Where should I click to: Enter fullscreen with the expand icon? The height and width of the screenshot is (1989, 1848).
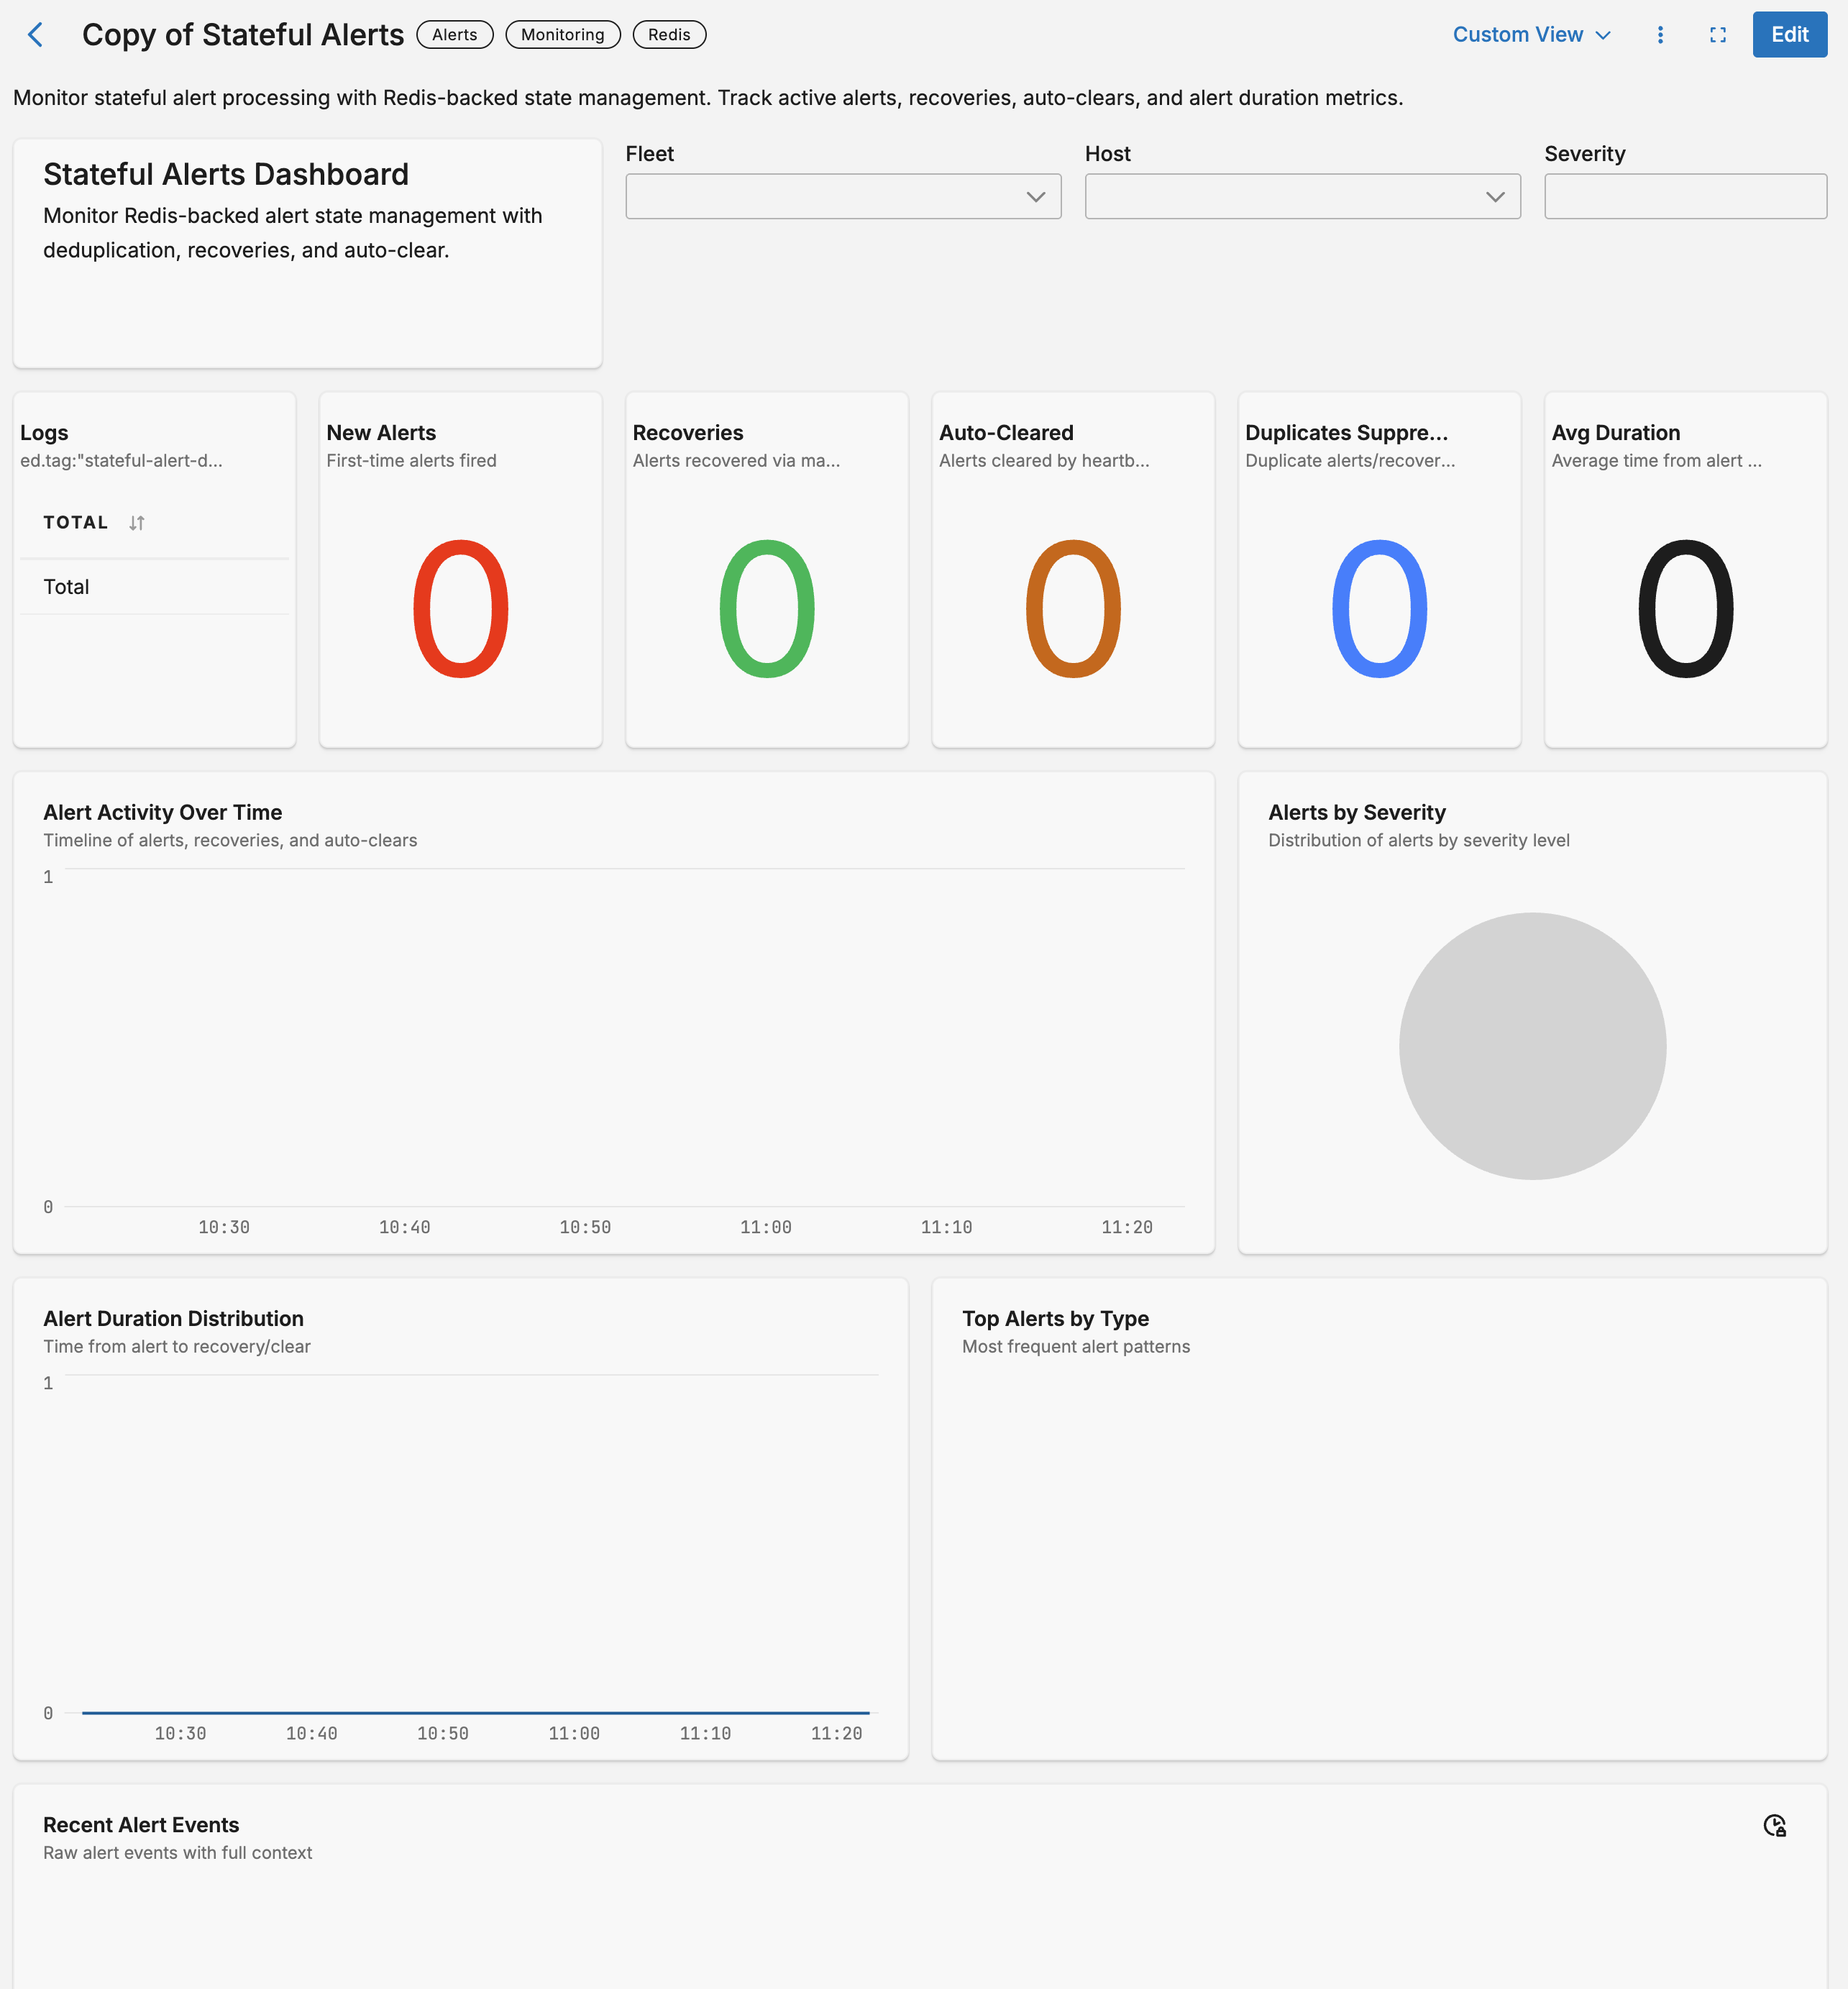pos(1719,34)
